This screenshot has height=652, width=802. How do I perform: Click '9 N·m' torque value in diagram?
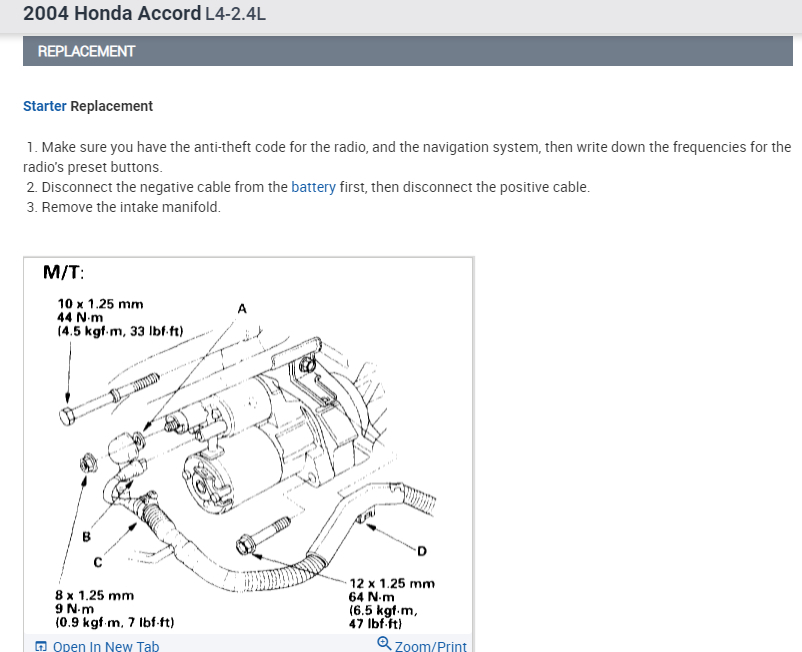[x=75, y=609]
